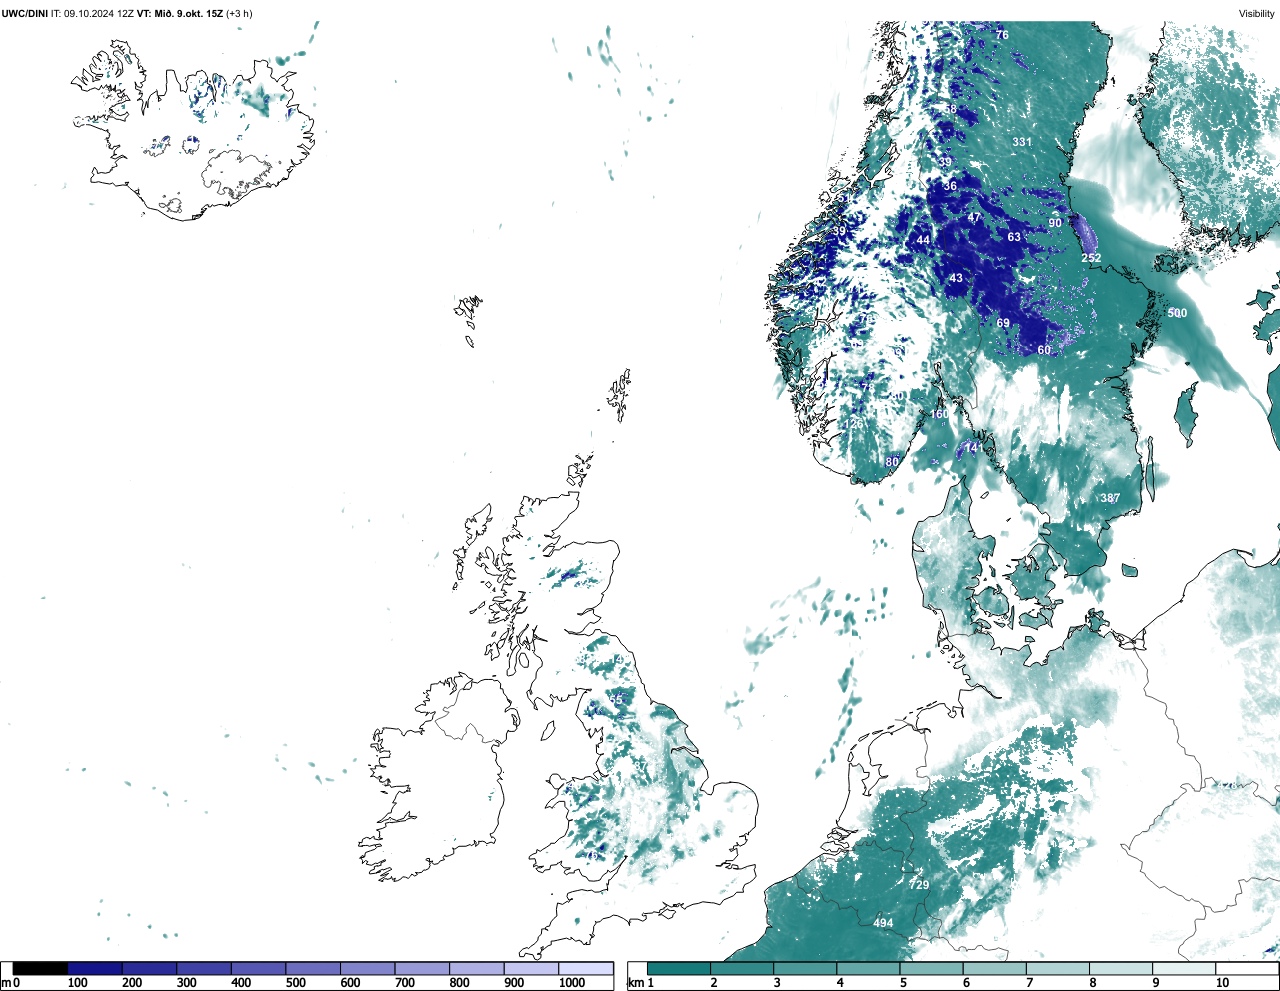
Task: Click the '(+3 h)' forecast offset
Action: [239, 13]
